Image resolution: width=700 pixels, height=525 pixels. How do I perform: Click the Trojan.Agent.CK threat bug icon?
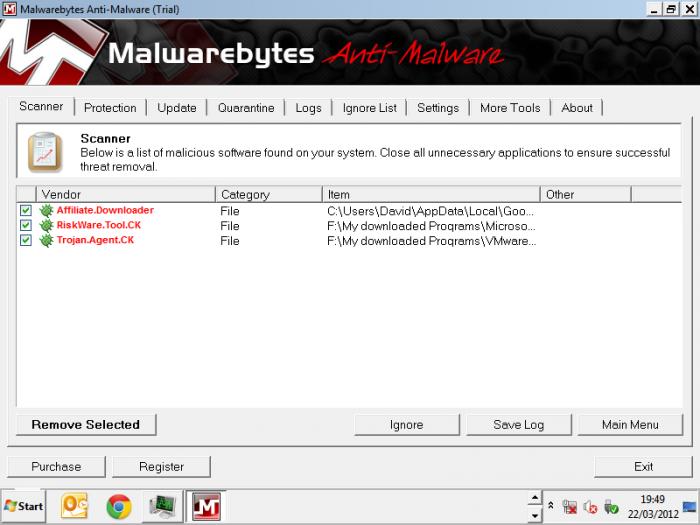[46, 241]
